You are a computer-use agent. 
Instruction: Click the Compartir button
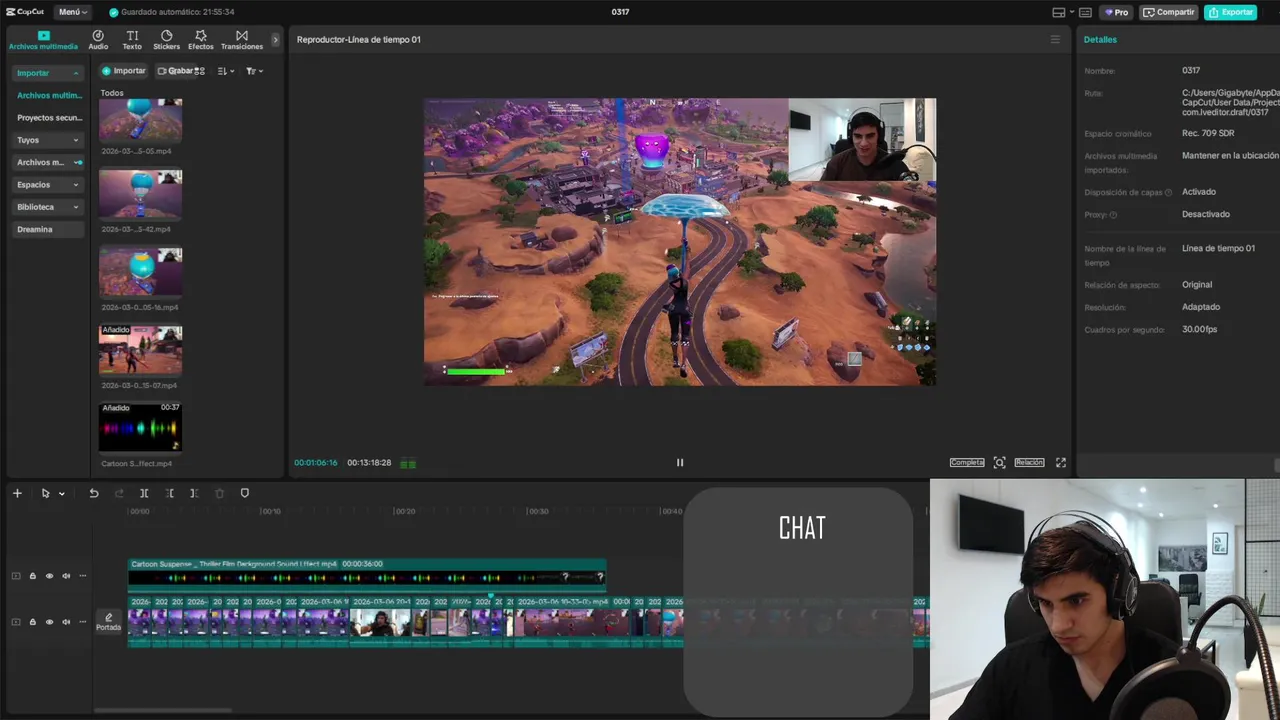pyautogui.click(x=1169, y=12)
